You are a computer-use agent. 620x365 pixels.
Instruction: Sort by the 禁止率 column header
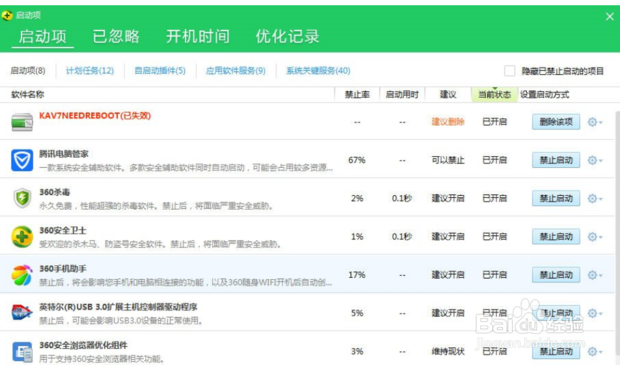(x=357, y=95)
